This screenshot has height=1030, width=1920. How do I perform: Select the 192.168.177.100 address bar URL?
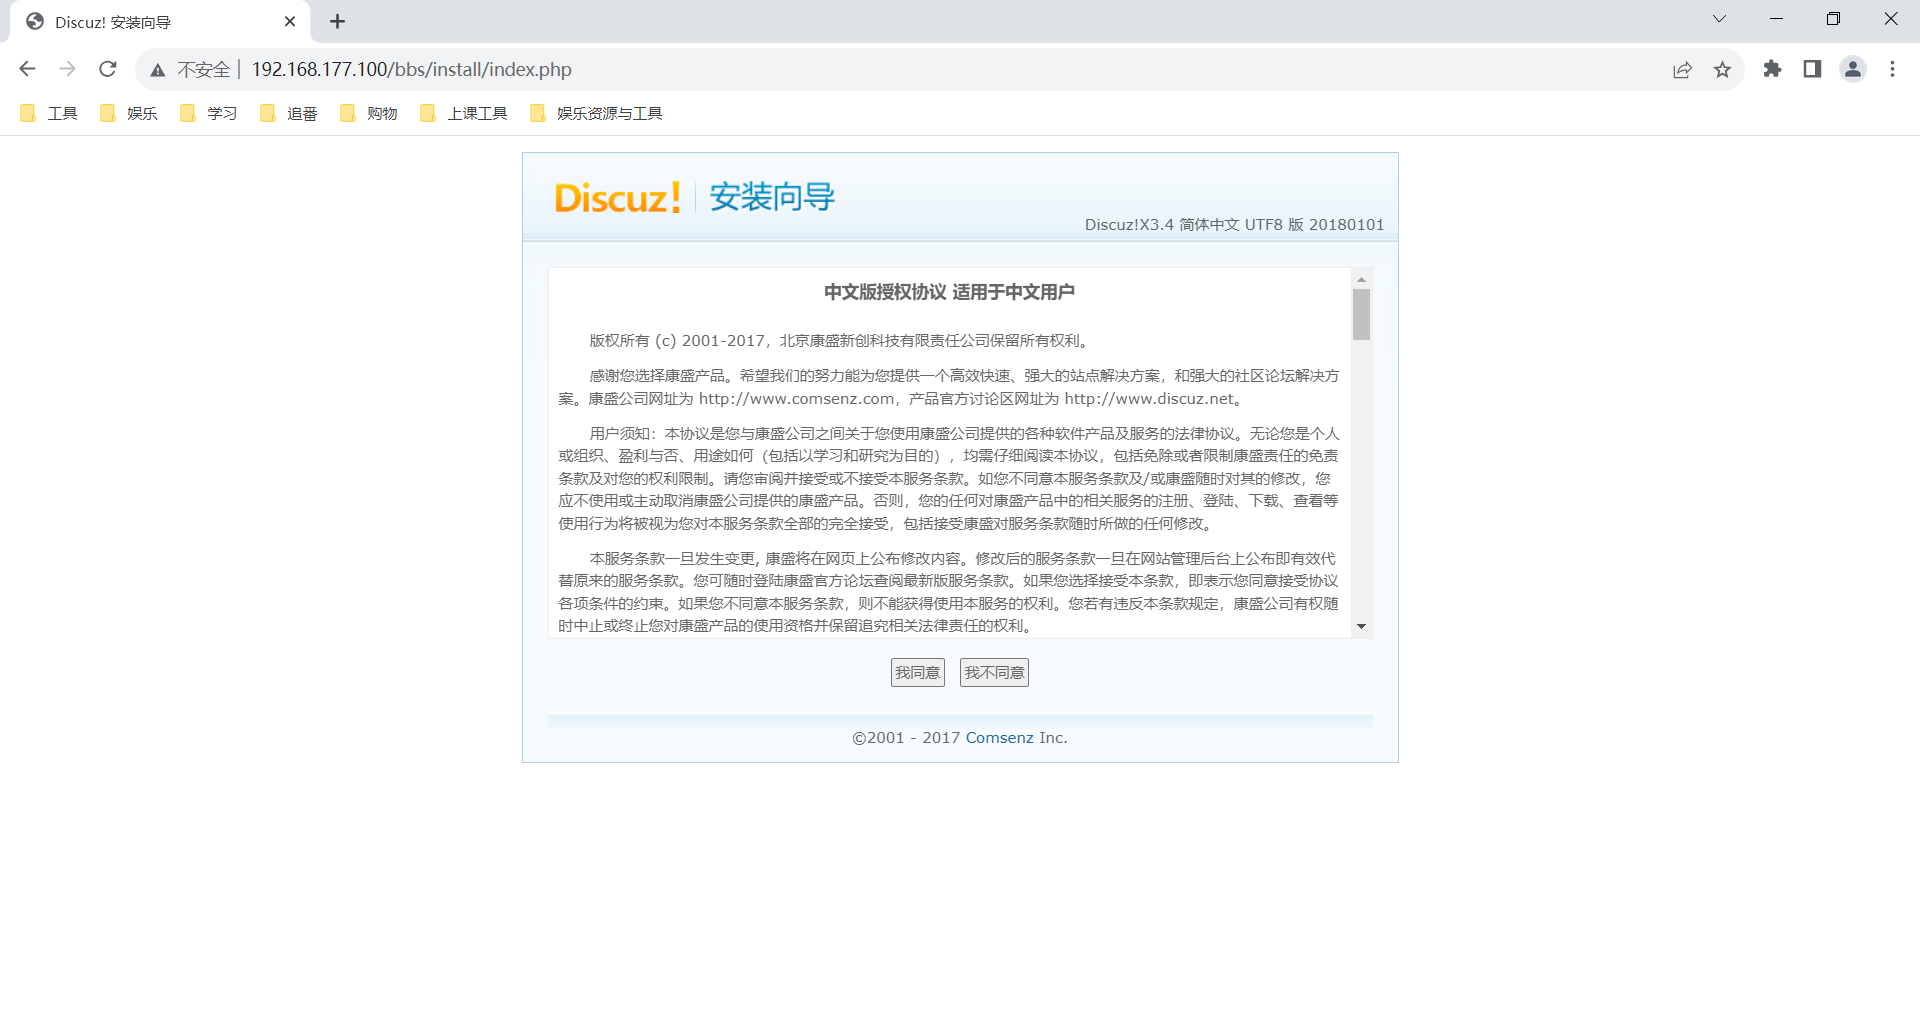pyautogui.click(x=411, y=69)
